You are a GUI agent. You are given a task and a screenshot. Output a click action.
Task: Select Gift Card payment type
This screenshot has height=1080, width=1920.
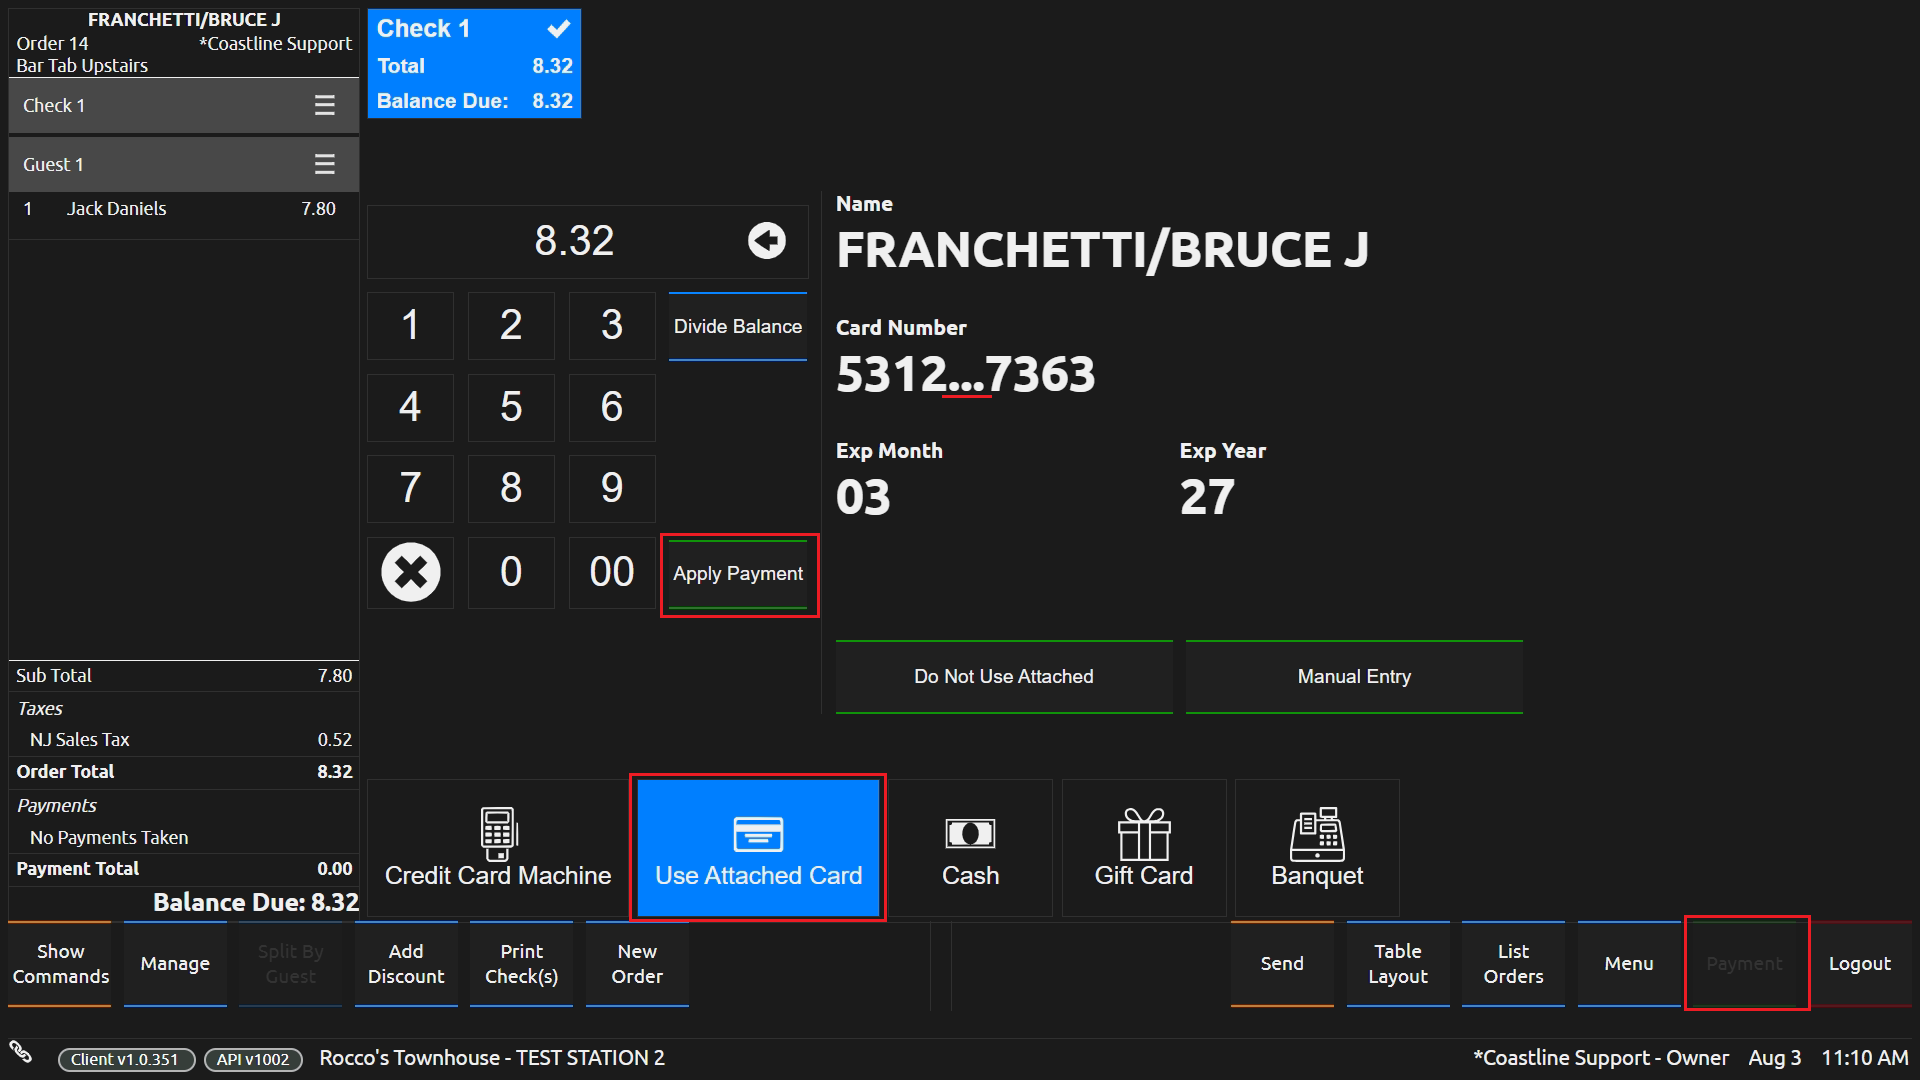[x=1143, y=848]
